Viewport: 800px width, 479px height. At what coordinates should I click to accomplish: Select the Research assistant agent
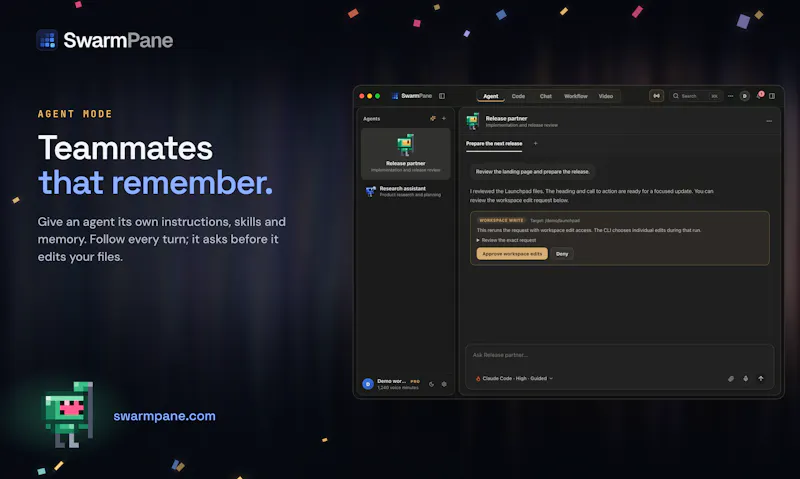(x=406, y=191)
